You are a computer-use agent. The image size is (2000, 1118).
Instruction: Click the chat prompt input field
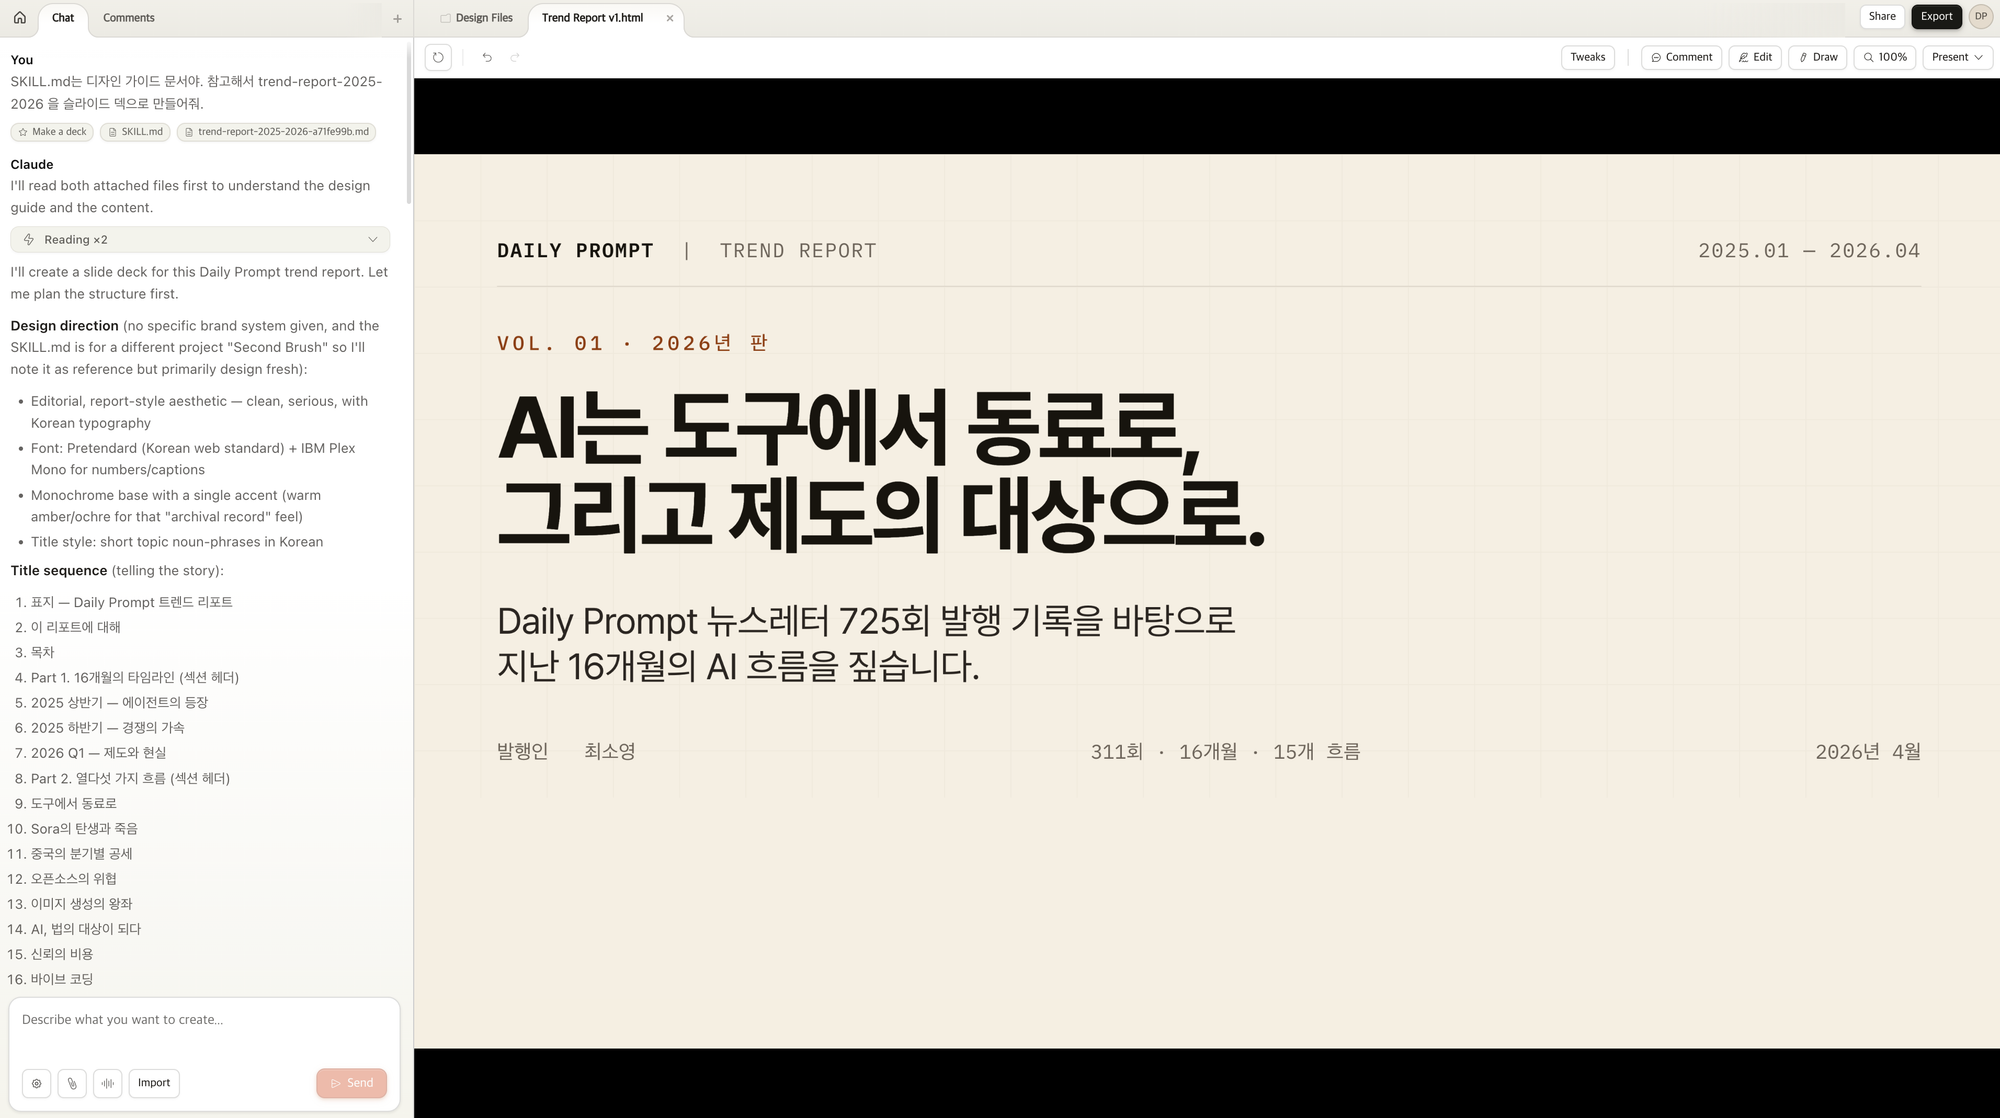204,1030
